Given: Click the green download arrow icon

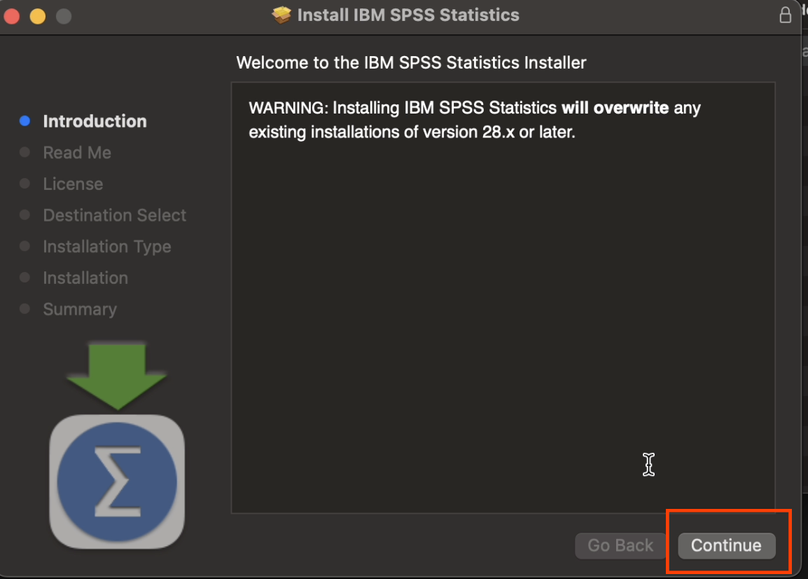Looking at the screenshot, I should (x=117, y=376).
